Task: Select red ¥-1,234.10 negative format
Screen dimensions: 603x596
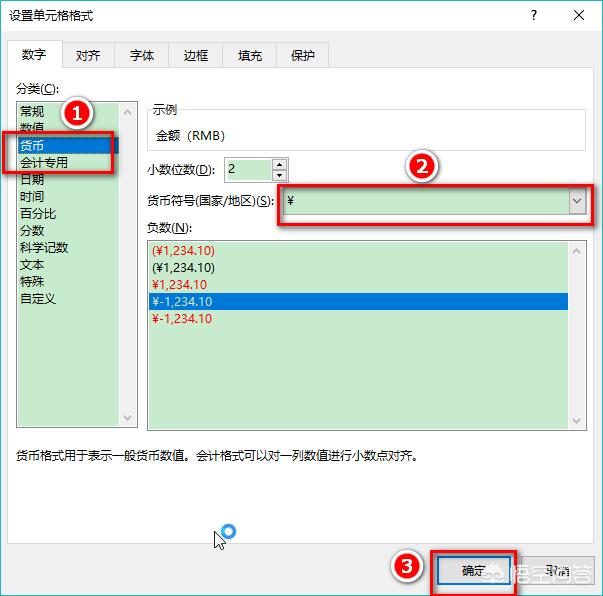Action: [x=358, y=318]
